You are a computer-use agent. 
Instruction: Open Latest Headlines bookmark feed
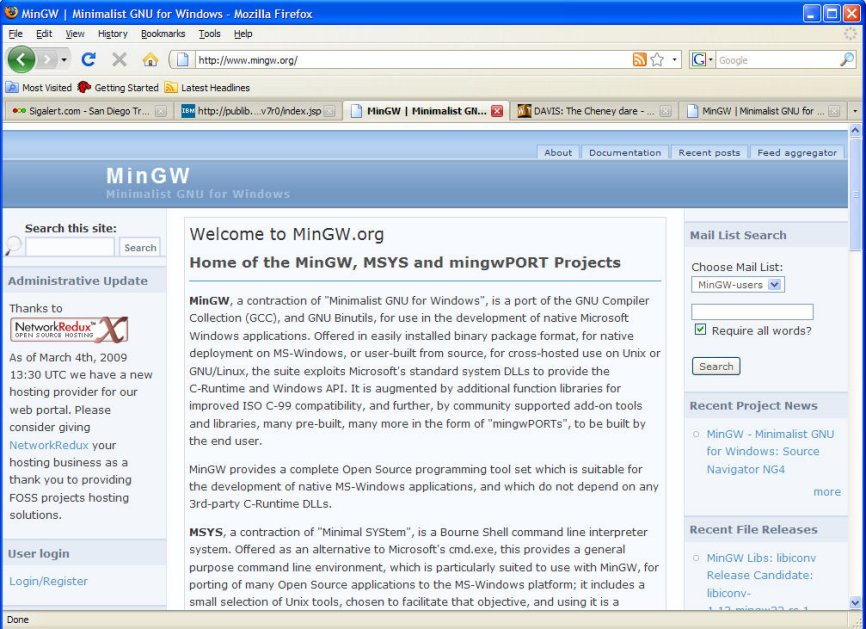coord(207,88)
